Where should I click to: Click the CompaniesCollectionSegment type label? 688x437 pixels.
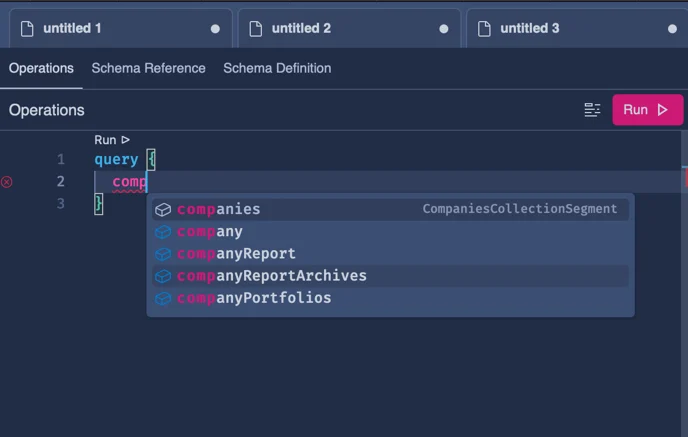[520, 209]
